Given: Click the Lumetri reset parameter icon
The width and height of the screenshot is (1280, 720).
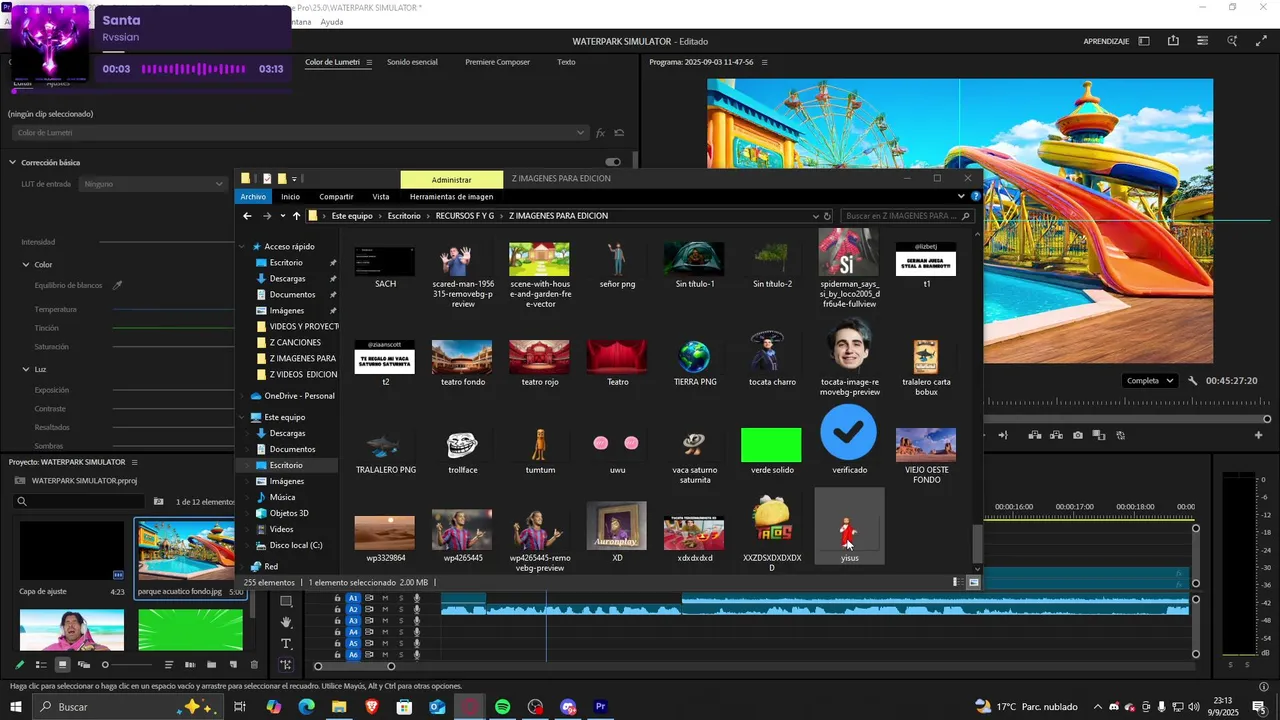Looking at the screenshot, I should (620, 133).
